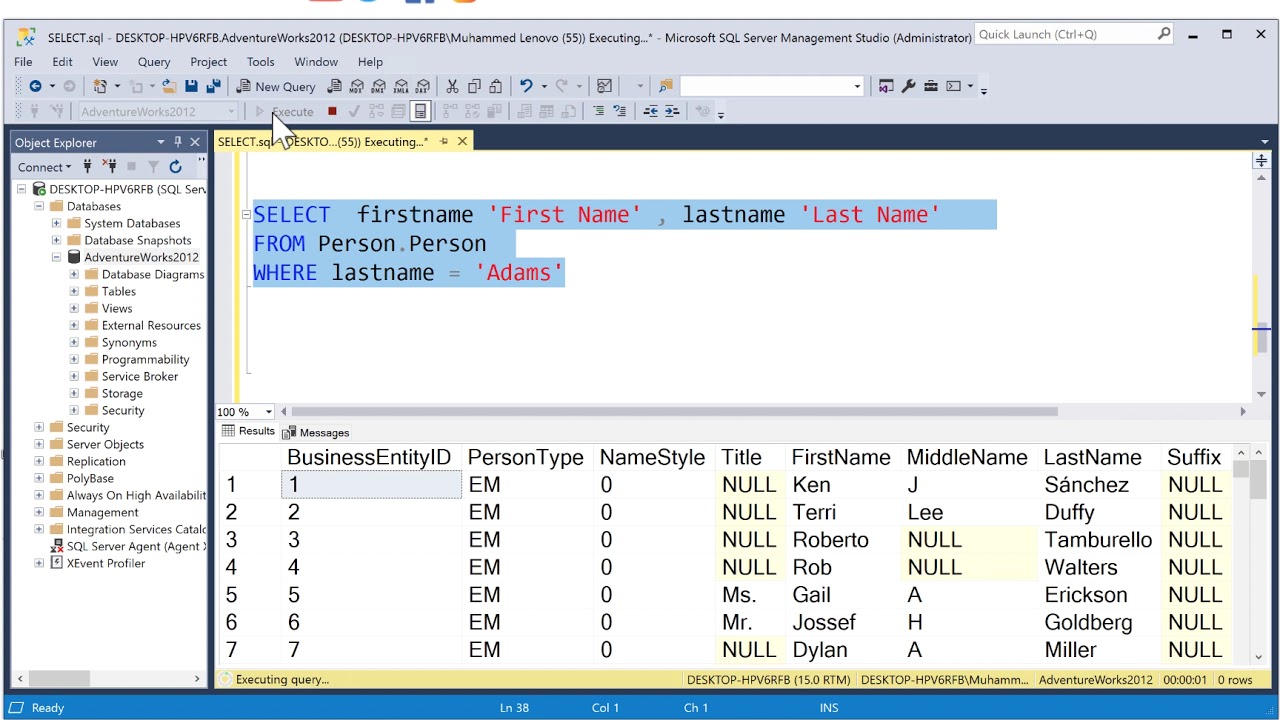Expand the Programmability folder node
The image size is (1280, 720).
pos(73,359)
